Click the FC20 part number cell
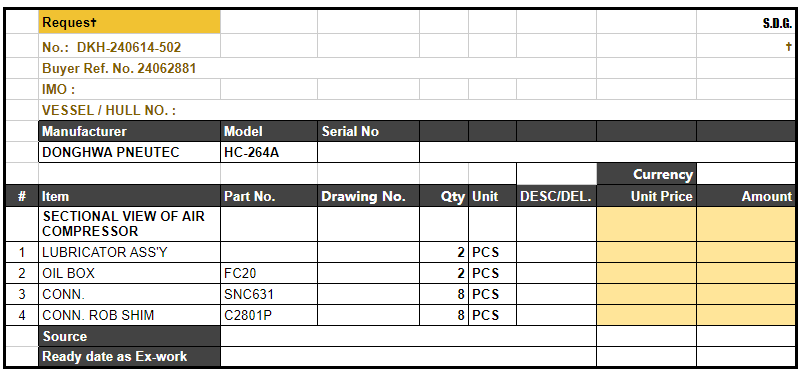Viewport: 799px width, 373px height. pos(269,273)
